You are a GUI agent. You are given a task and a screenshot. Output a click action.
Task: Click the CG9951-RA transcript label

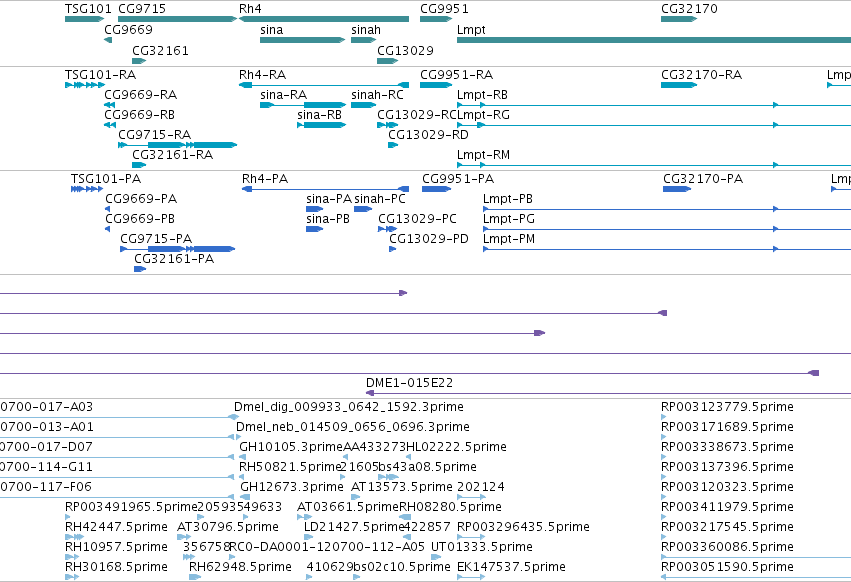pyautogui.click(x=456, y=75)
